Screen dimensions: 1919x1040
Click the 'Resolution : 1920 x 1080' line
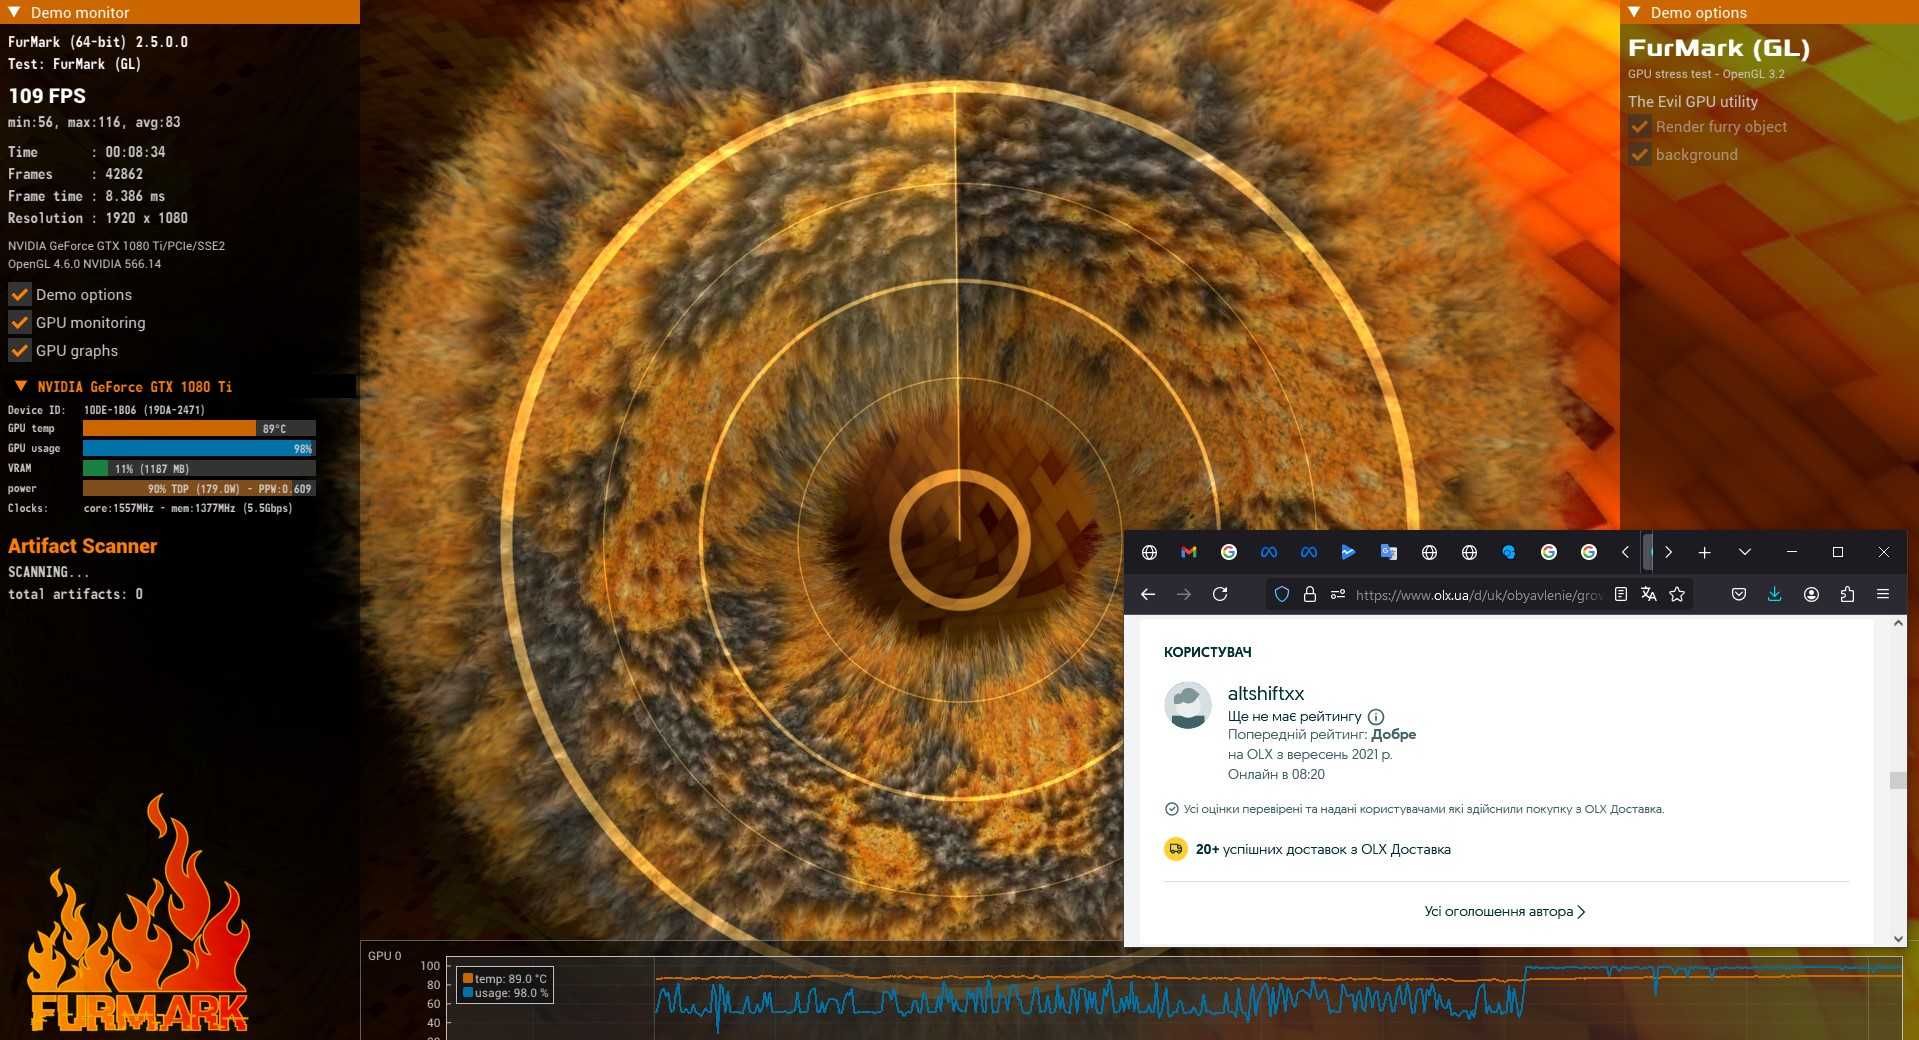coord(98,218)
